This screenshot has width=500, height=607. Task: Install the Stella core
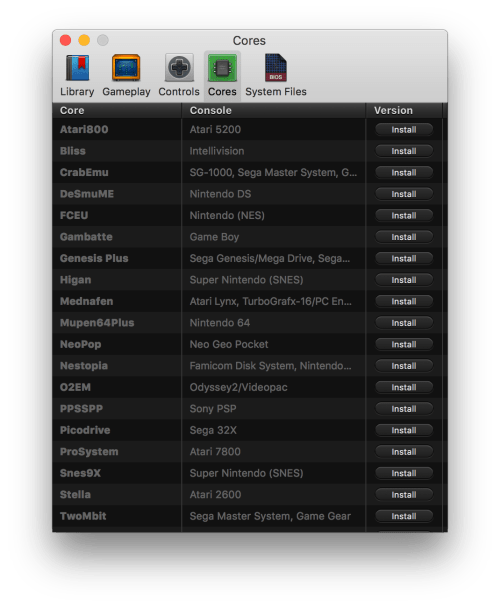click(404, 495)
